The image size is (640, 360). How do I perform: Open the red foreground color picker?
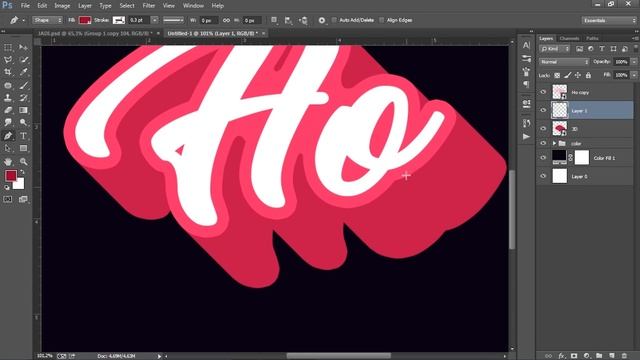(11, 176)
